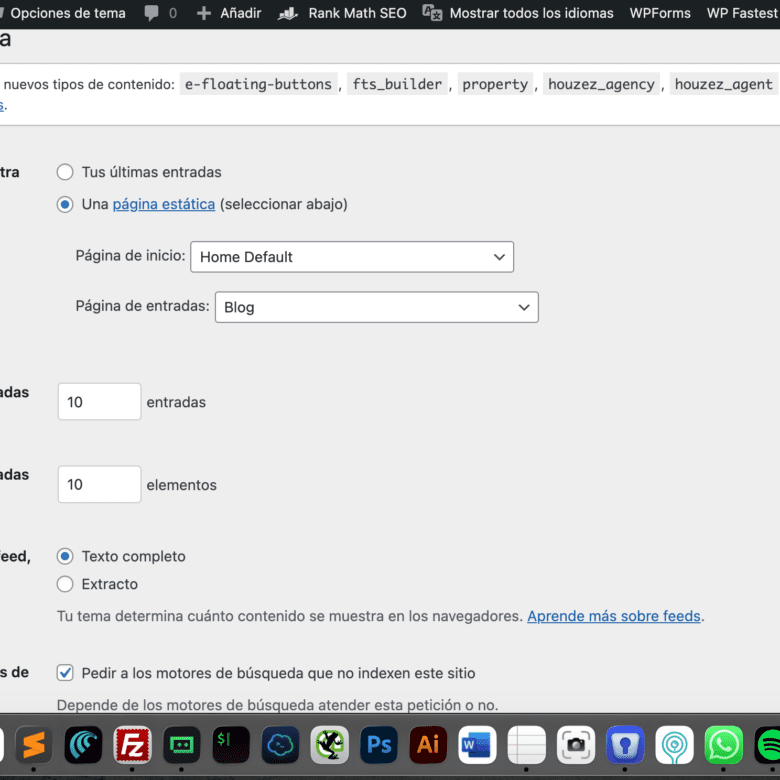Launch Microsoft Word from the dock

[477, 745]
